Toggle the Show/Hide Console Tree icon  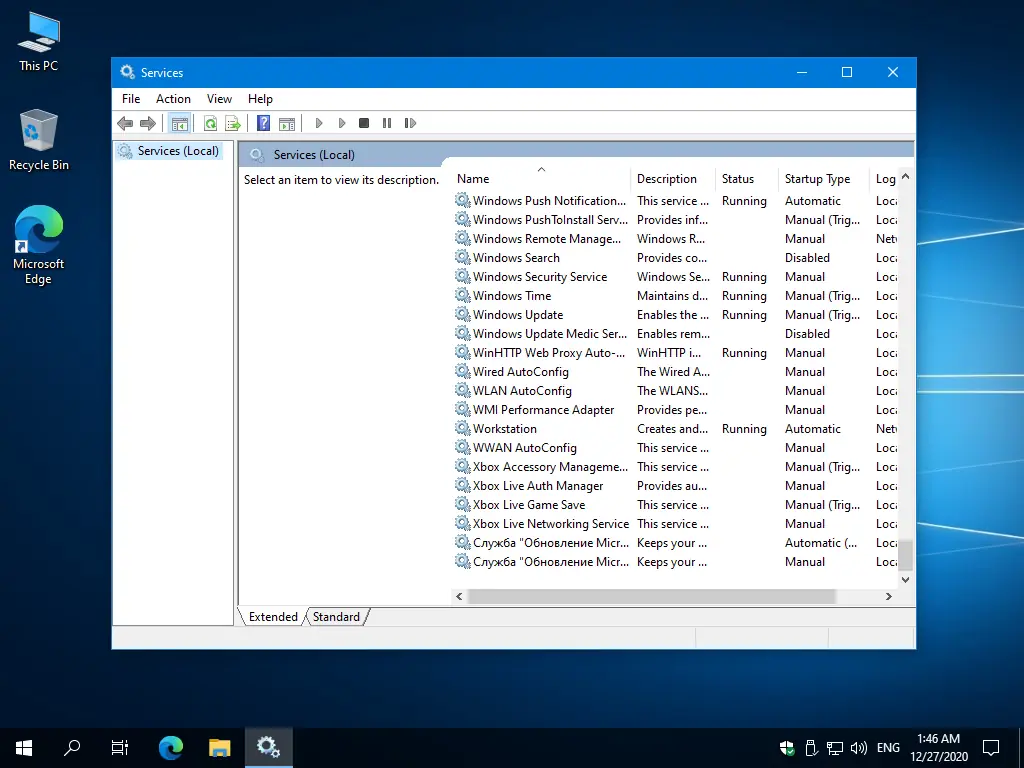click(180, 122)
